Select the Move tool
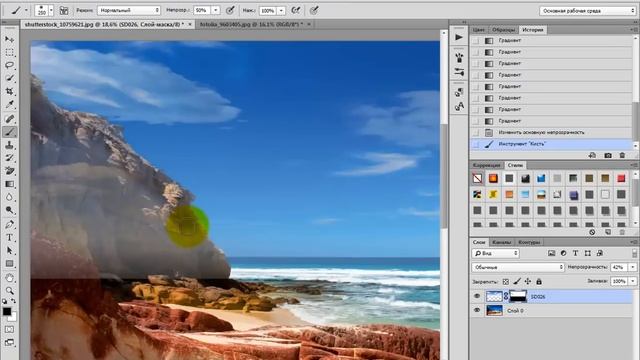The height and width of the screenshot is (360, 640). tap(9, 39)
